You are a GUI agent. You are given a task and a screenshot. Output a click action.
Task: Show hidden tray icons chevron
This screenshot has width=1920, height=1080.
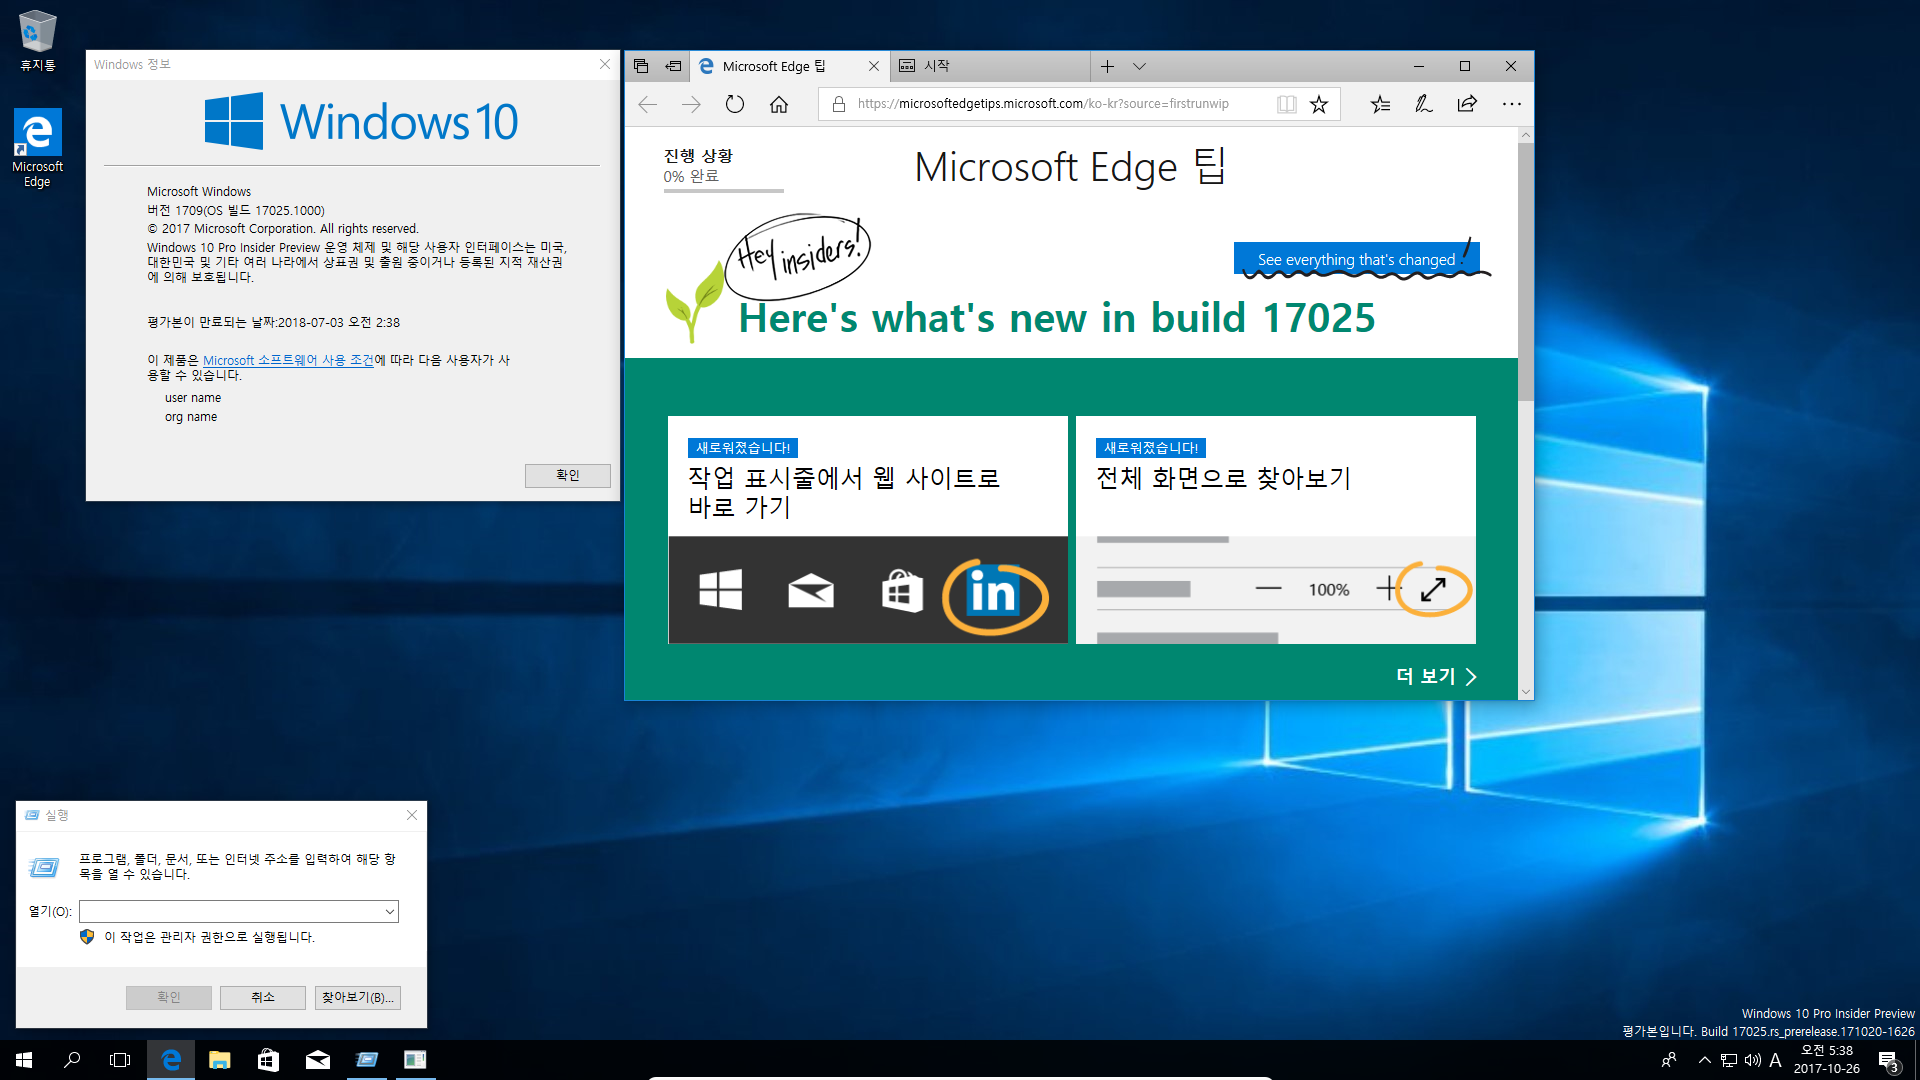coord(1705,1060)
